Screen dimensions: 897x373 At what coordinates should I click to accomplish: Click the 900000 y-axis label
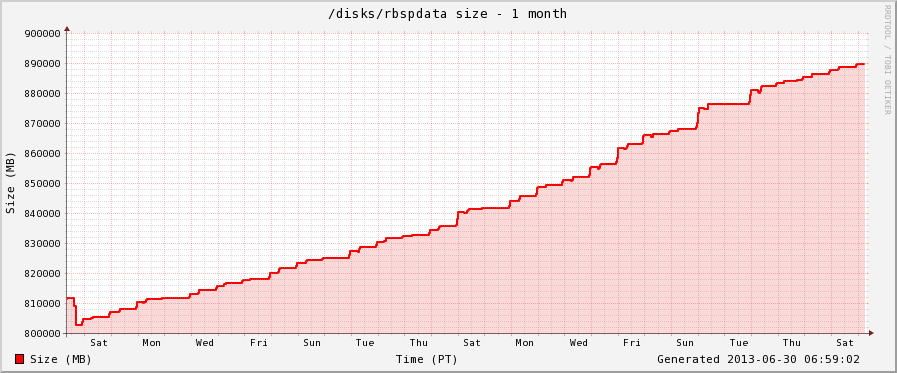pos(43,33)
